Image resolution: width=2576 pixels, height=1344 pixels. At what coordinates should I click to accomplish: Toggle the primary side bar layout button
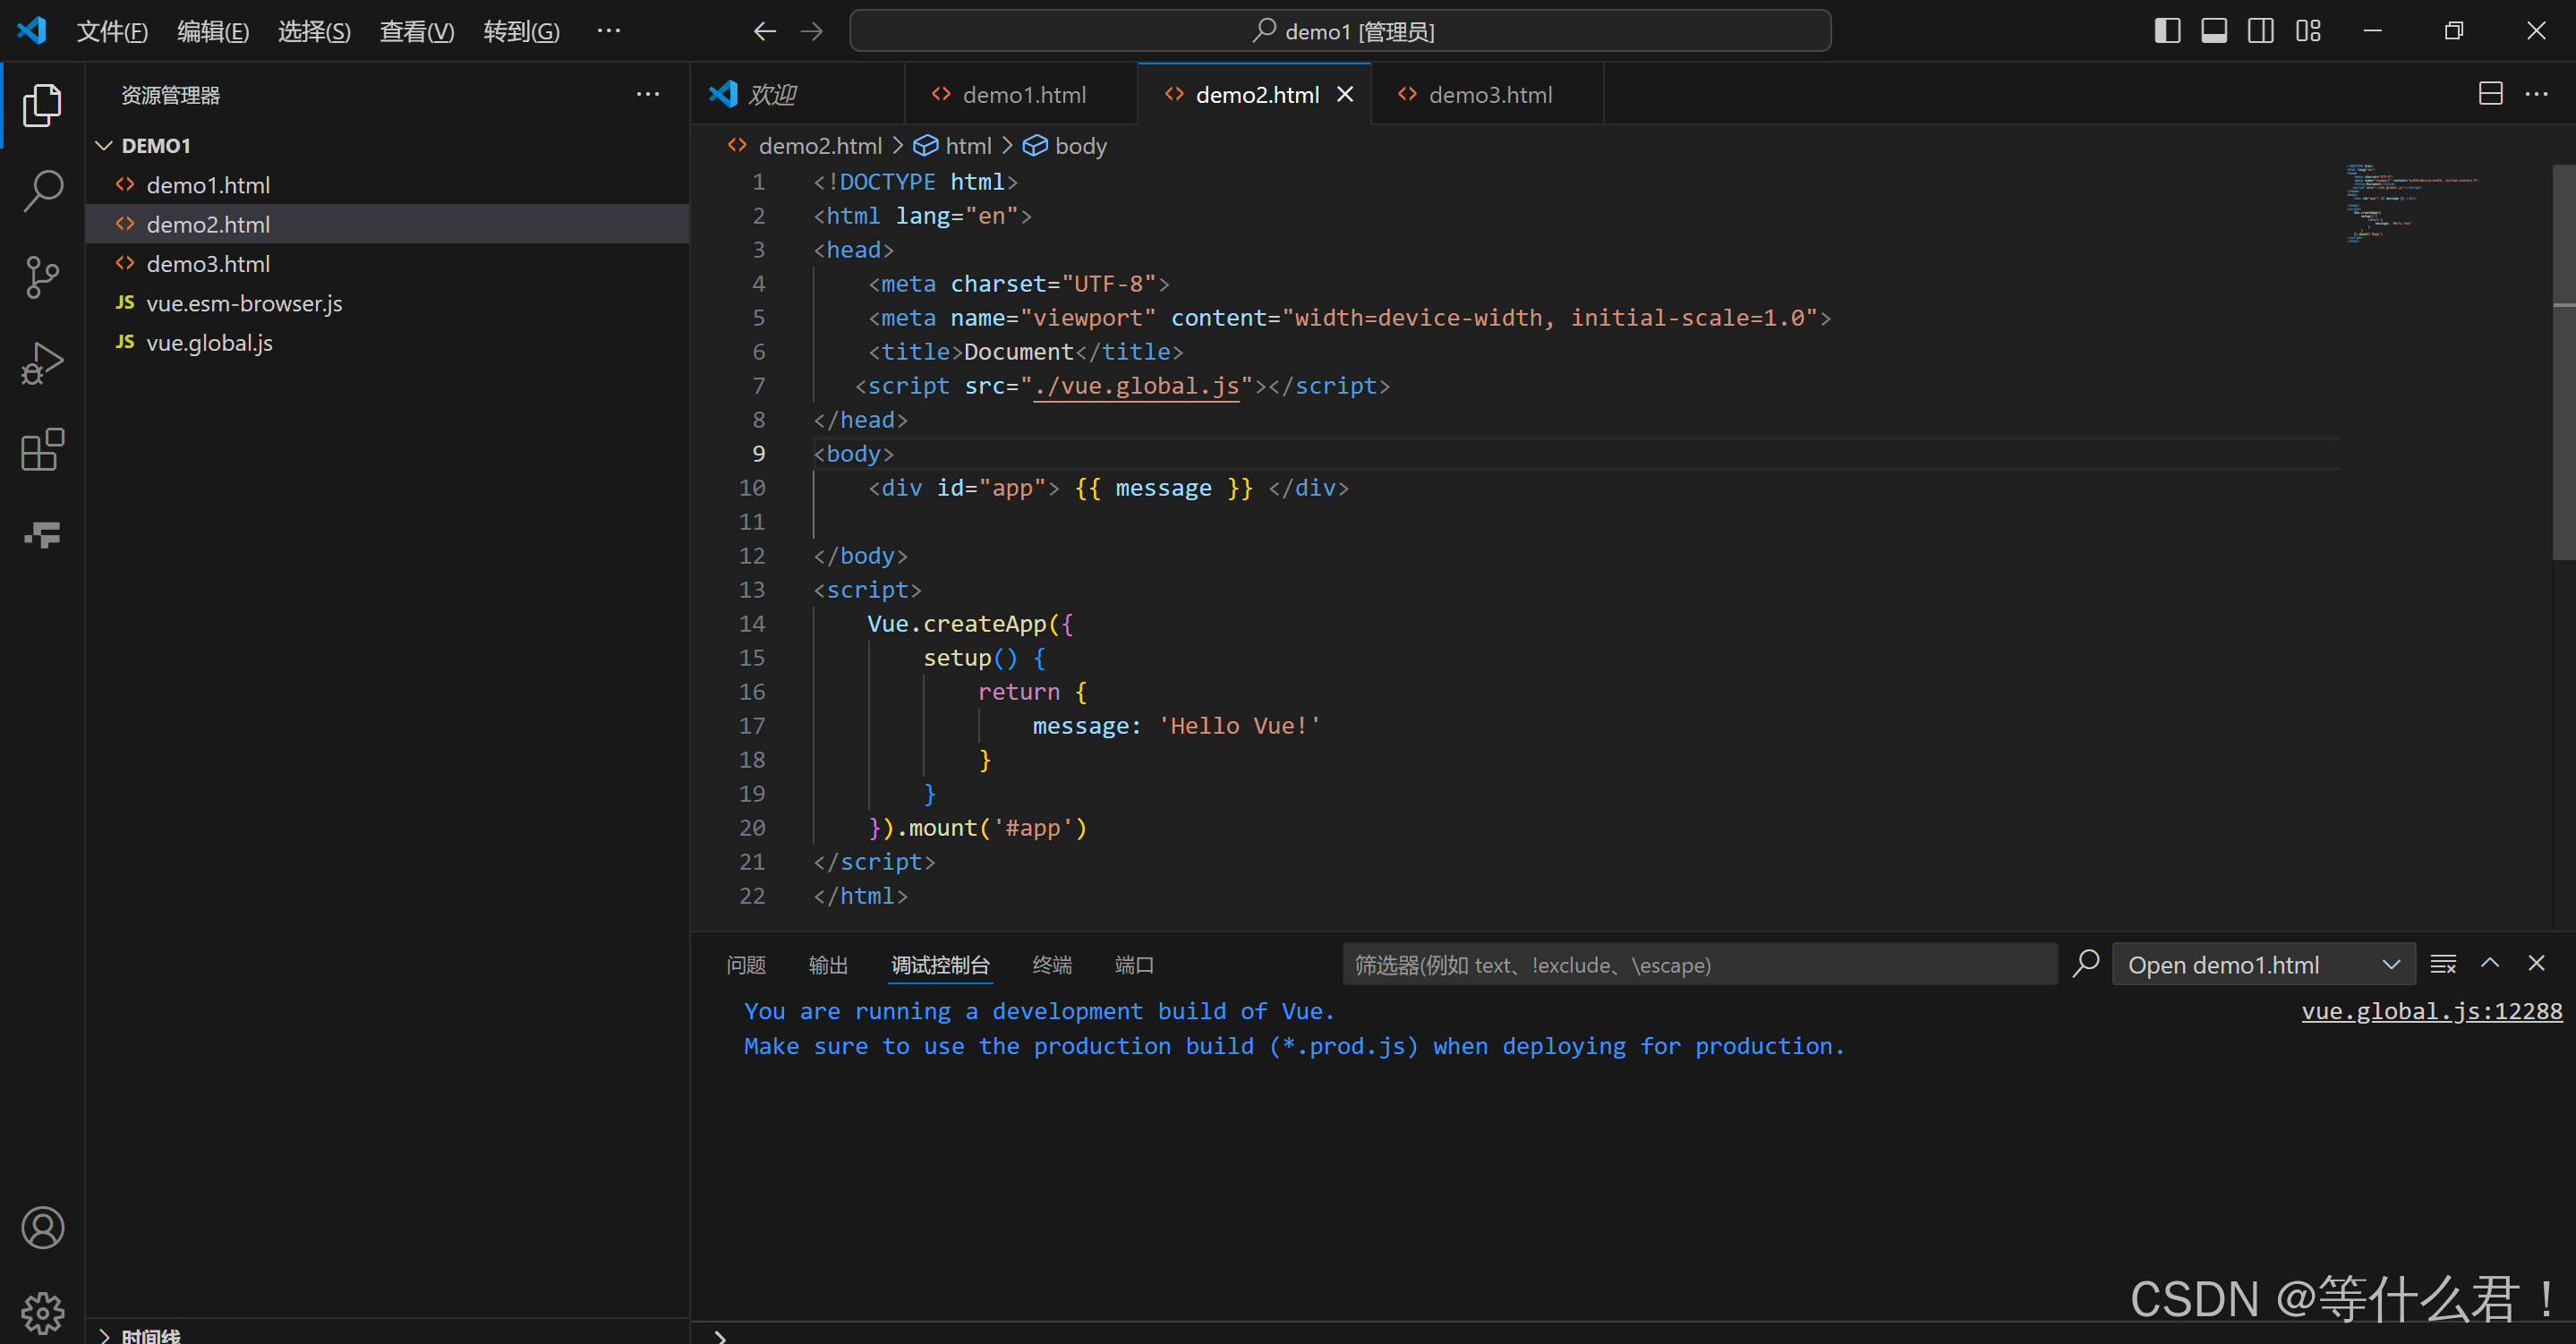[x=2167, y=31]
